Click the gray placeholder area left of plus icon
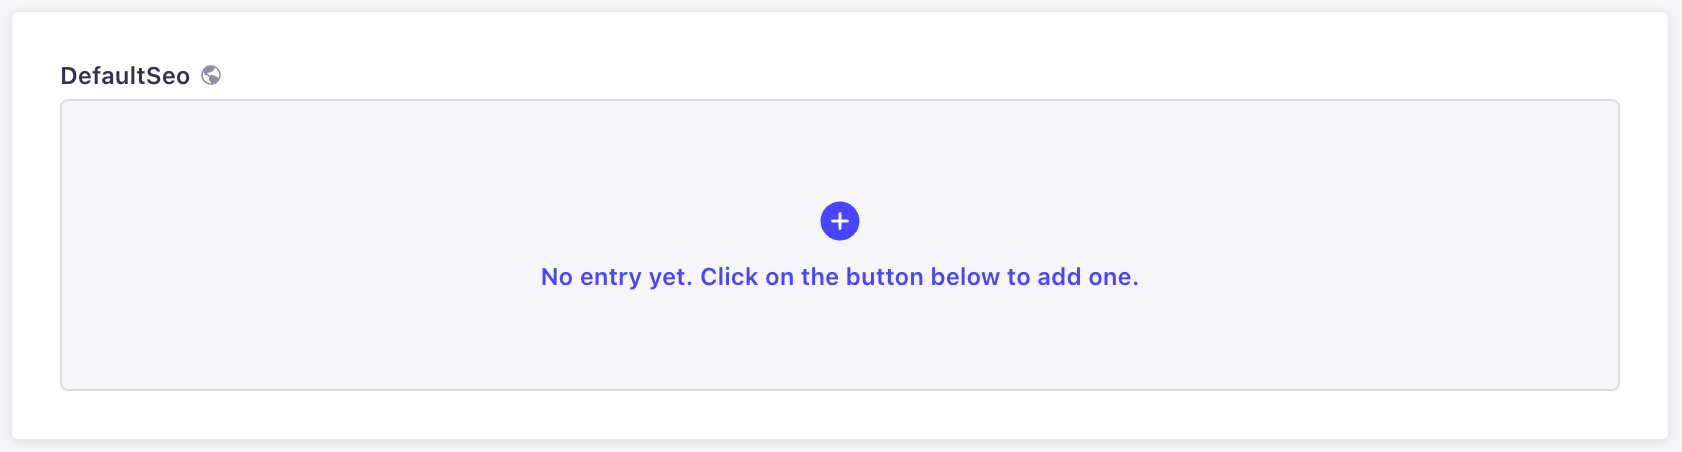This screenshot has width=1682, height=452. click(x=400, y=221)
